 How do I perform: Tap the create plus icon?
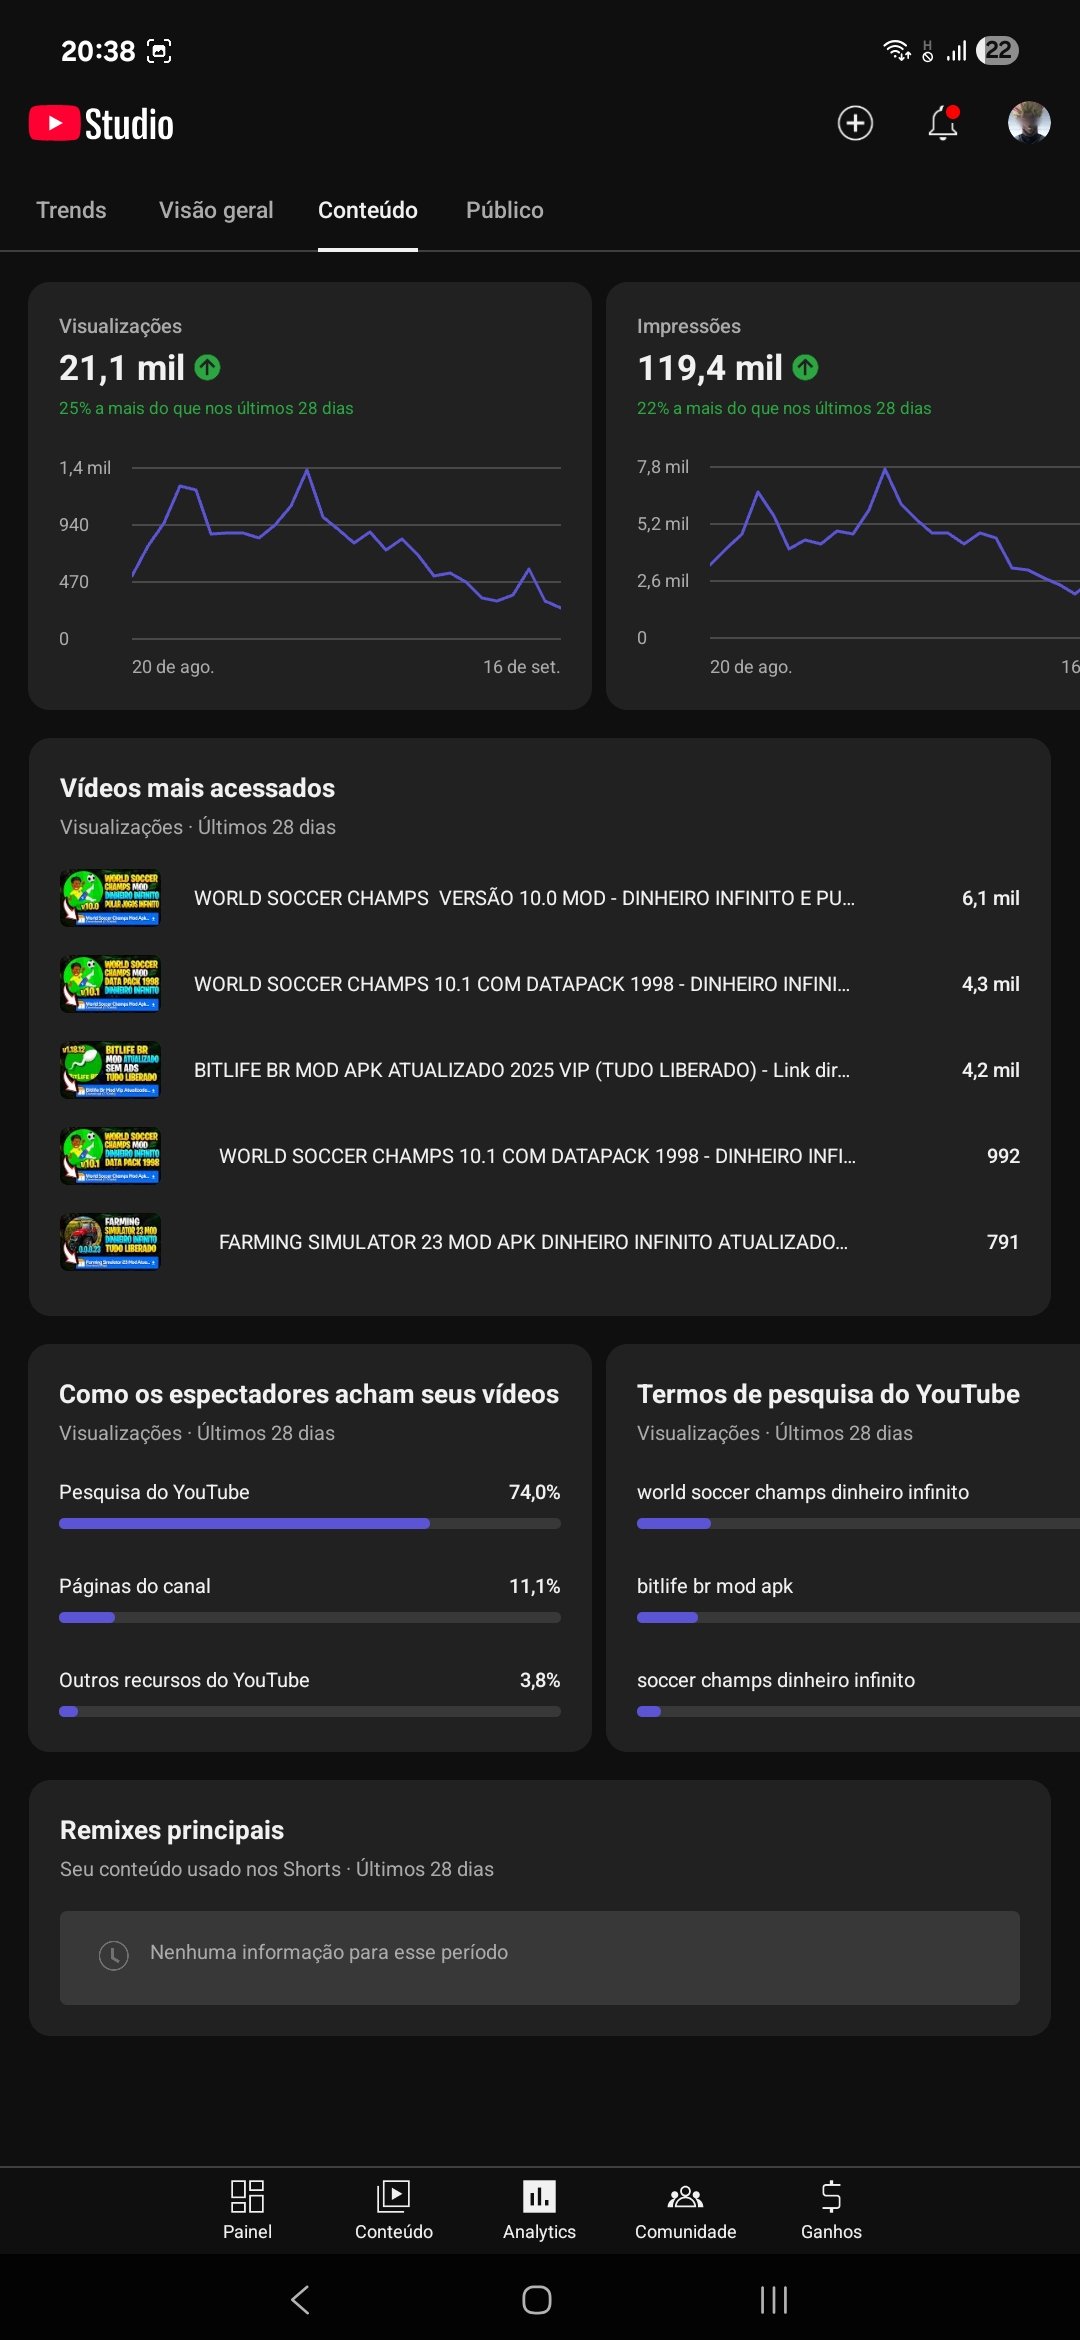click(855, 123)
